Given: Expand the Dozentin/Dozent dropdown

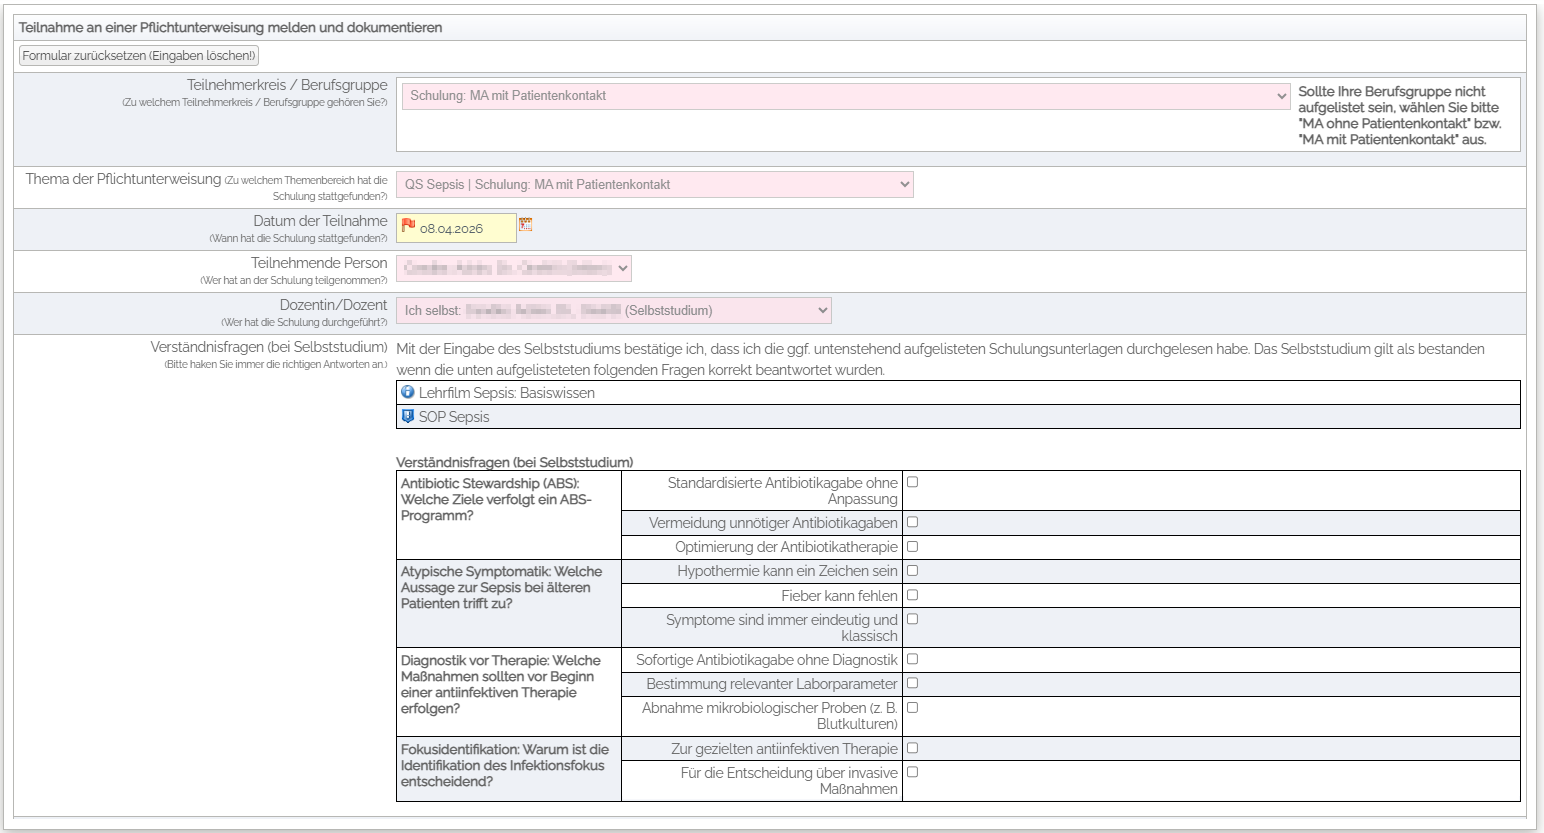Looking at the screenshot, I should point(614,311).
